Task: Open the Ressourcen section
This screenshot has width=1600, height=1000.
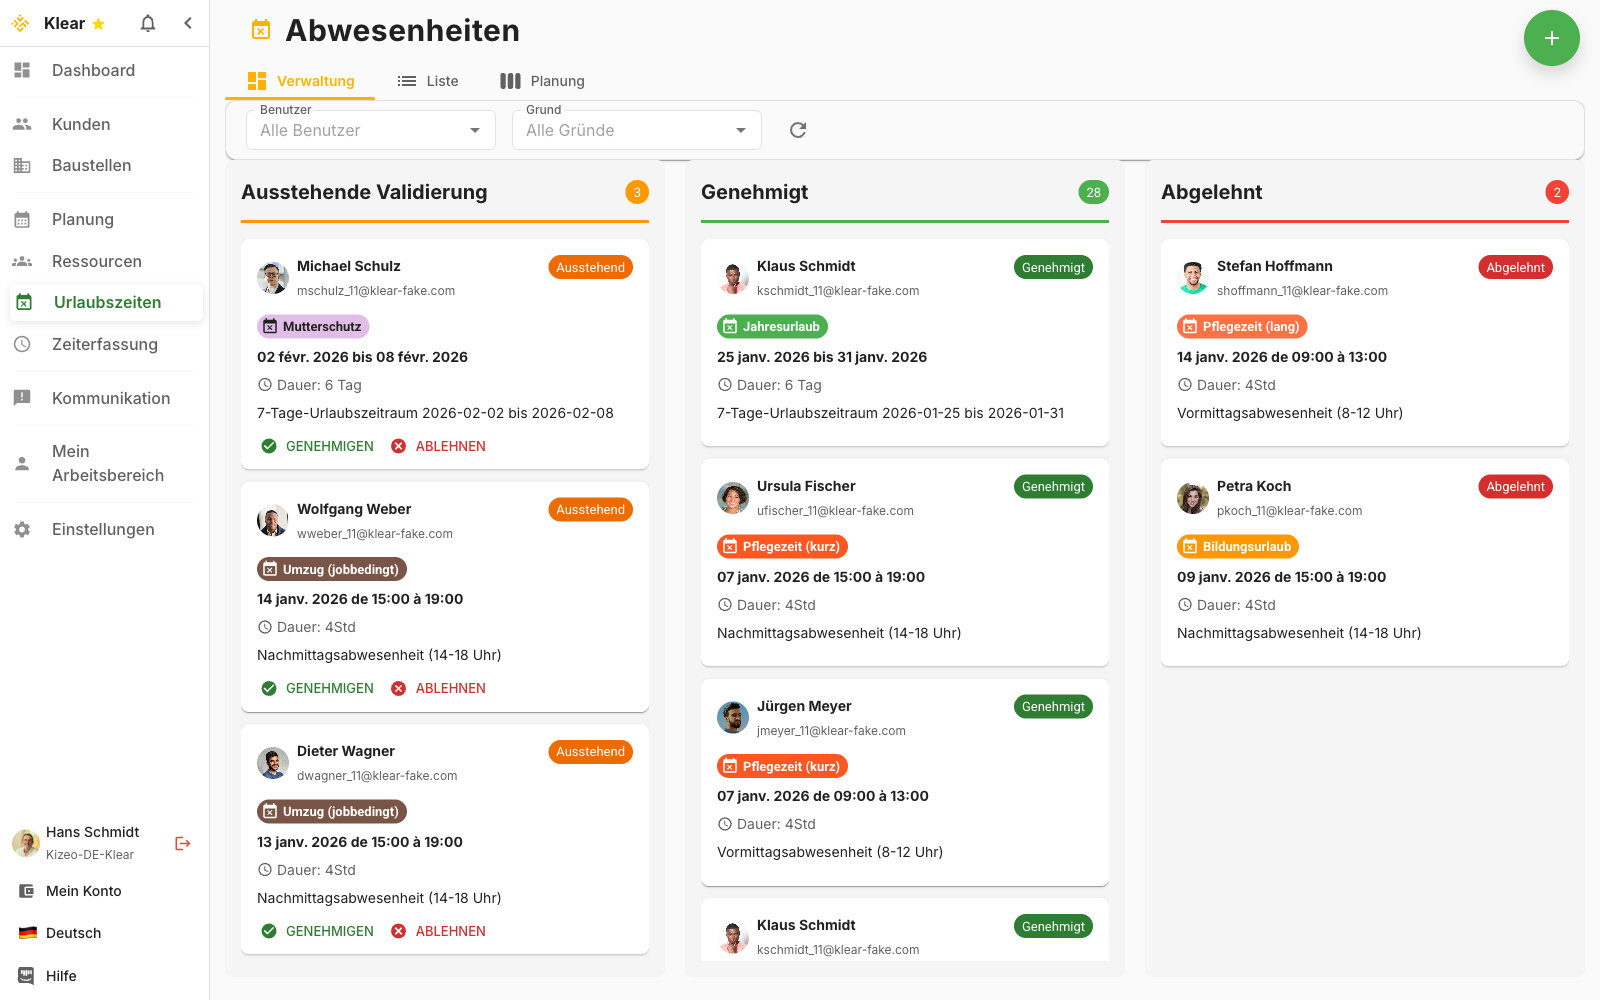Action: (x=97, y=261)
